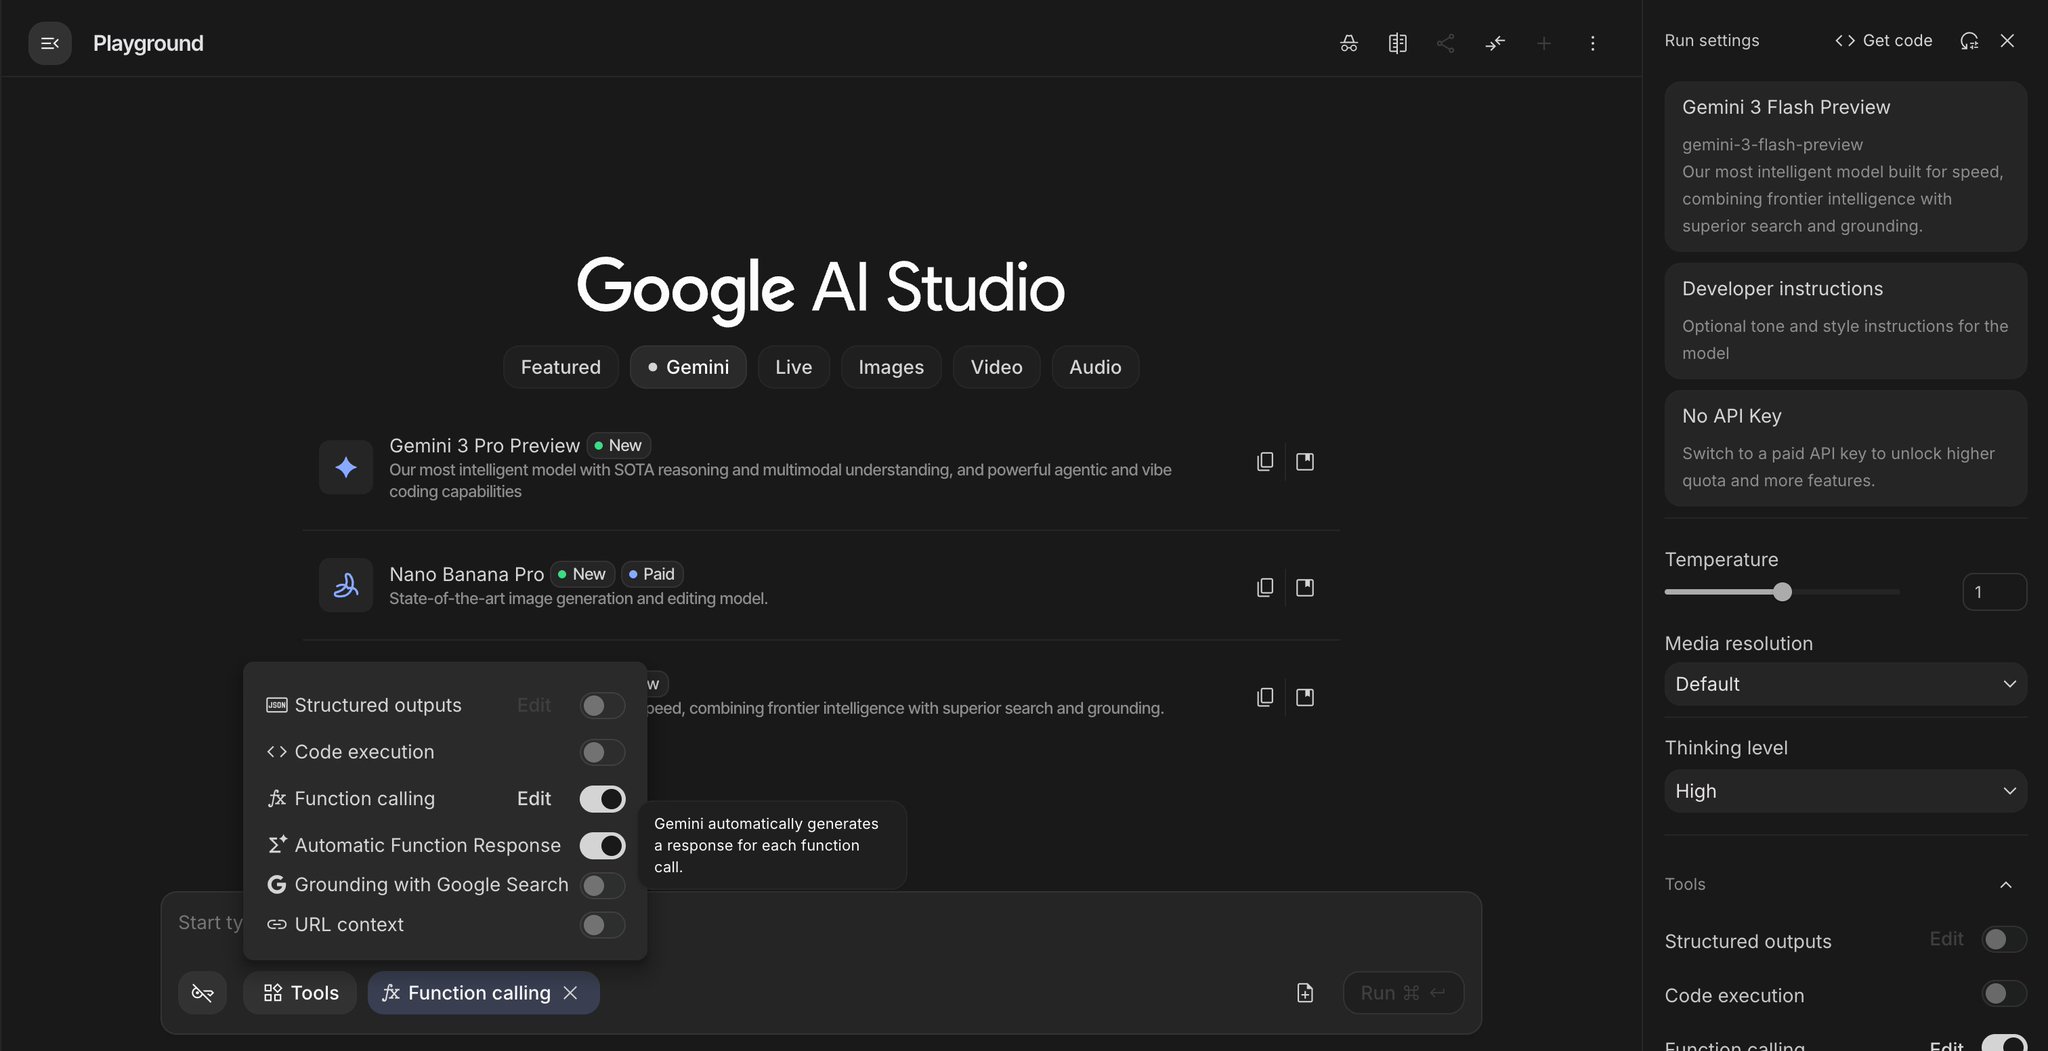Click the collapse arrows icon in header

(1495, 43)
